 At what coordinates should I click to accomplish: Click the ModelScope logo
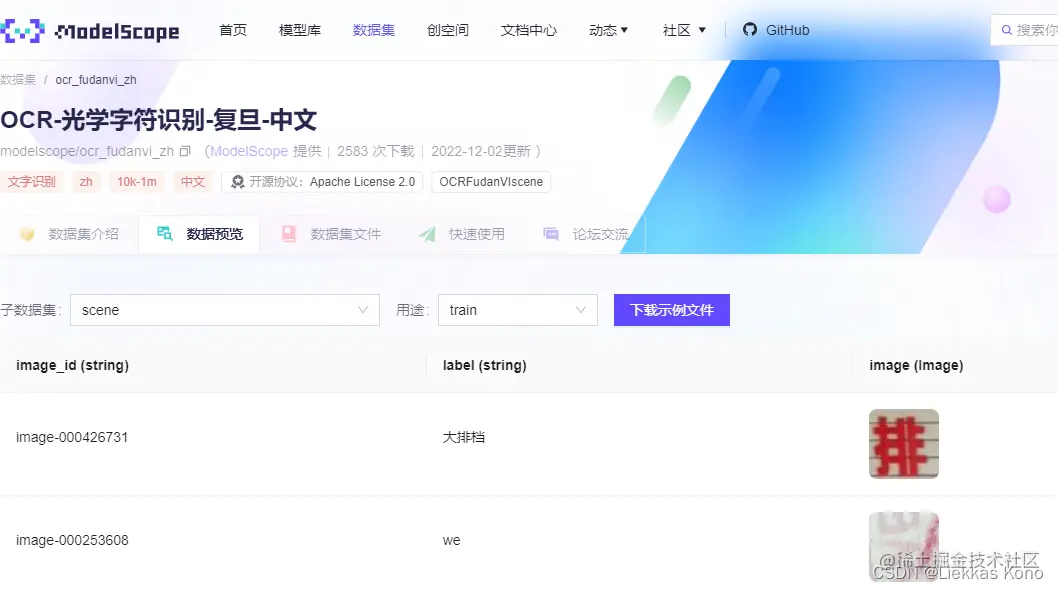tap(90, 30)
